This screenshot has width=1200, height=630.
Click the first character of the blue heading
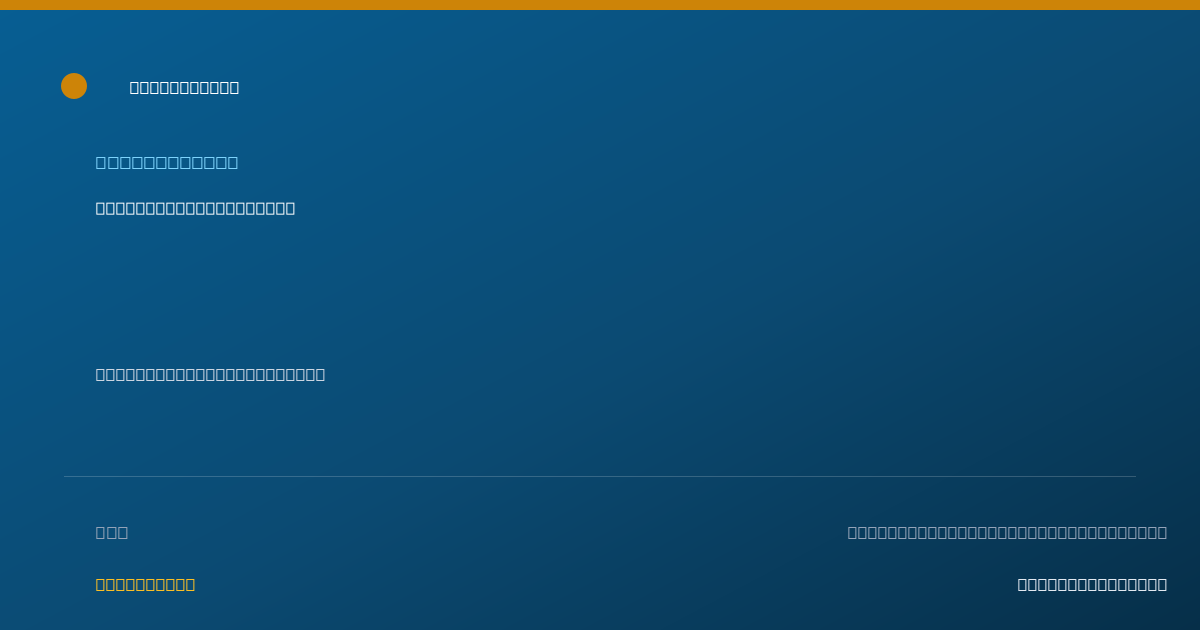[101, 162]
